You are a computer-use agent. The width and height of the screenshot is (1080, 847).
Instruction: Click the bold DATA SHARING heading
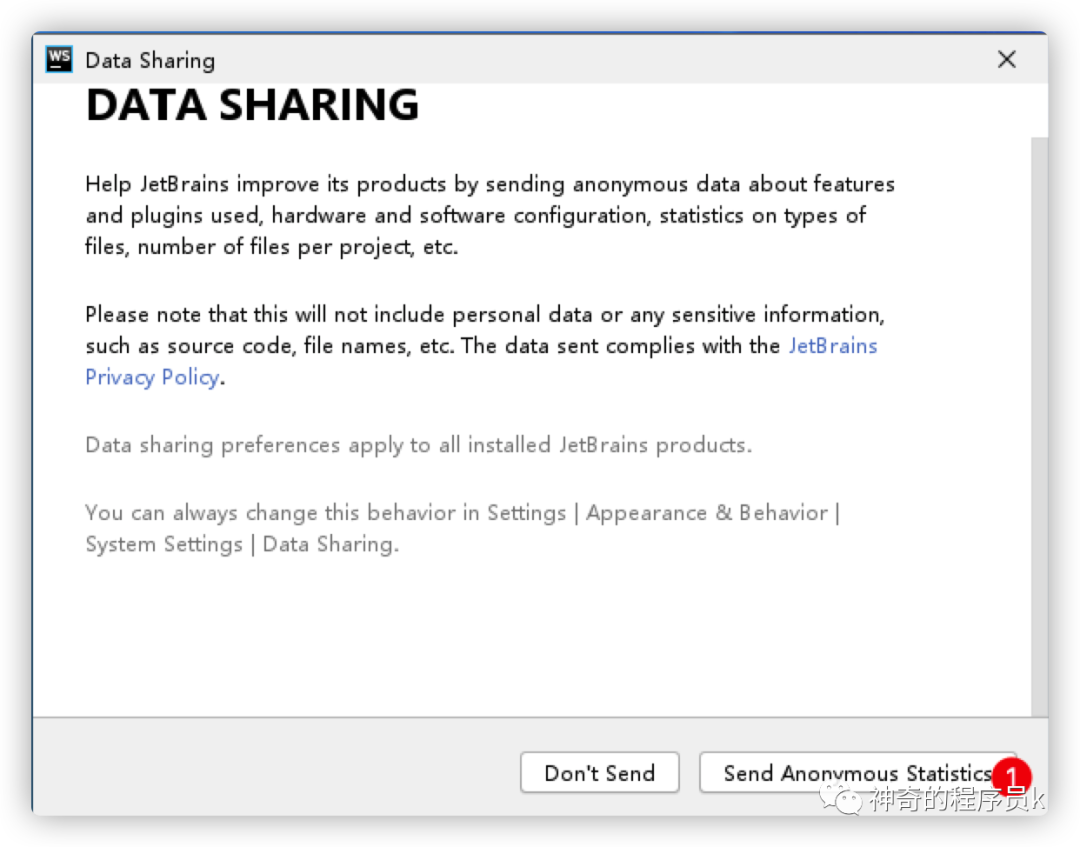pos(252,106)
